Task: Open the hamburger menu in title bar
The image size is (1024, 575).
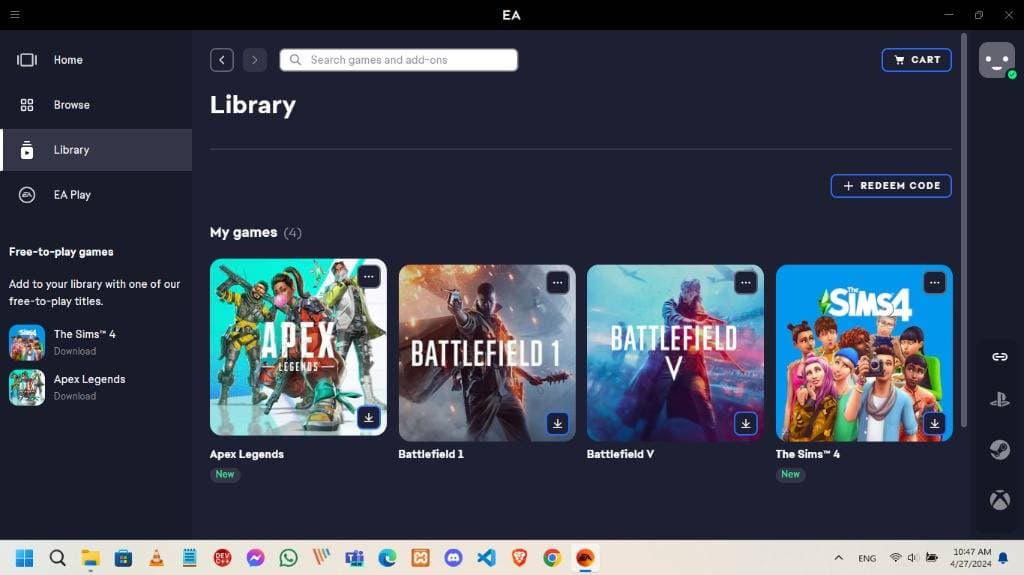Action: (15, 14)
